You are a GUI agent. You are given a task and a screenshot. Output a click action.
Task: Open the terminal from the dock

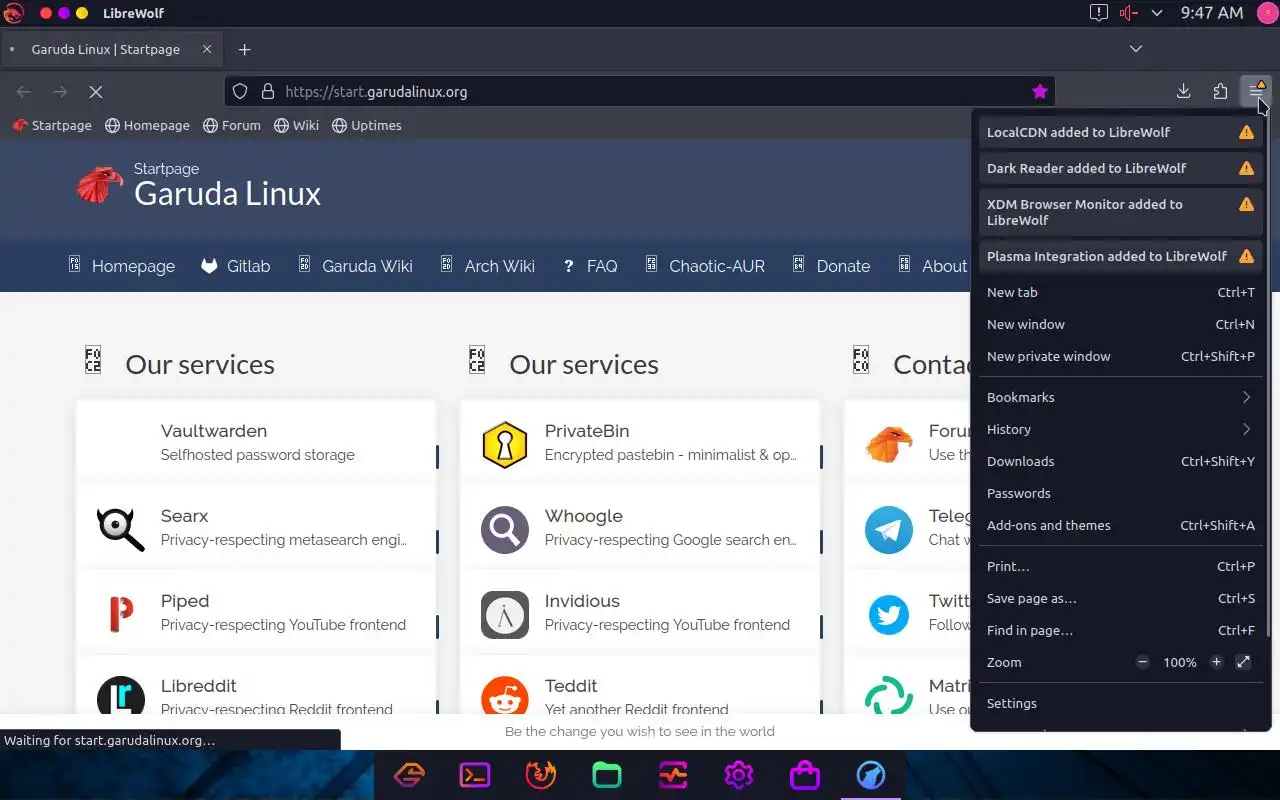(x=474, y=775)
